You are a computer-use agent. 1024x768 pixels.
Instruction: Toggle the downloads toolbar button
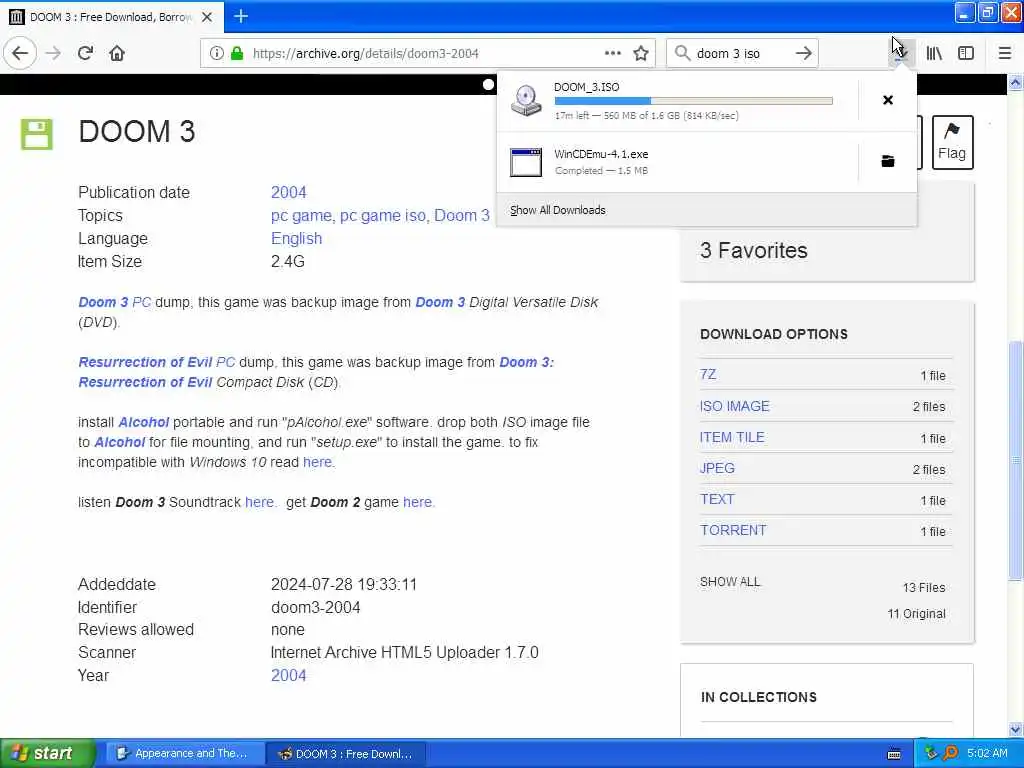[x=901, y=53]
